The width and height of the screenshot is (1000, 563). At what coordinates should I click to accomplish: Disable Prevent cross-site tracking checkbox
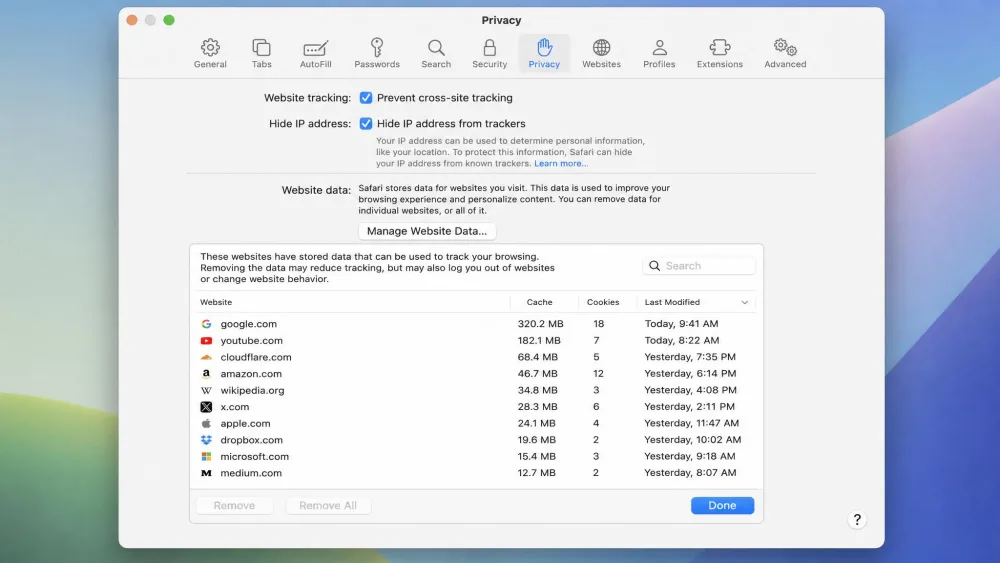coord(365,98)
